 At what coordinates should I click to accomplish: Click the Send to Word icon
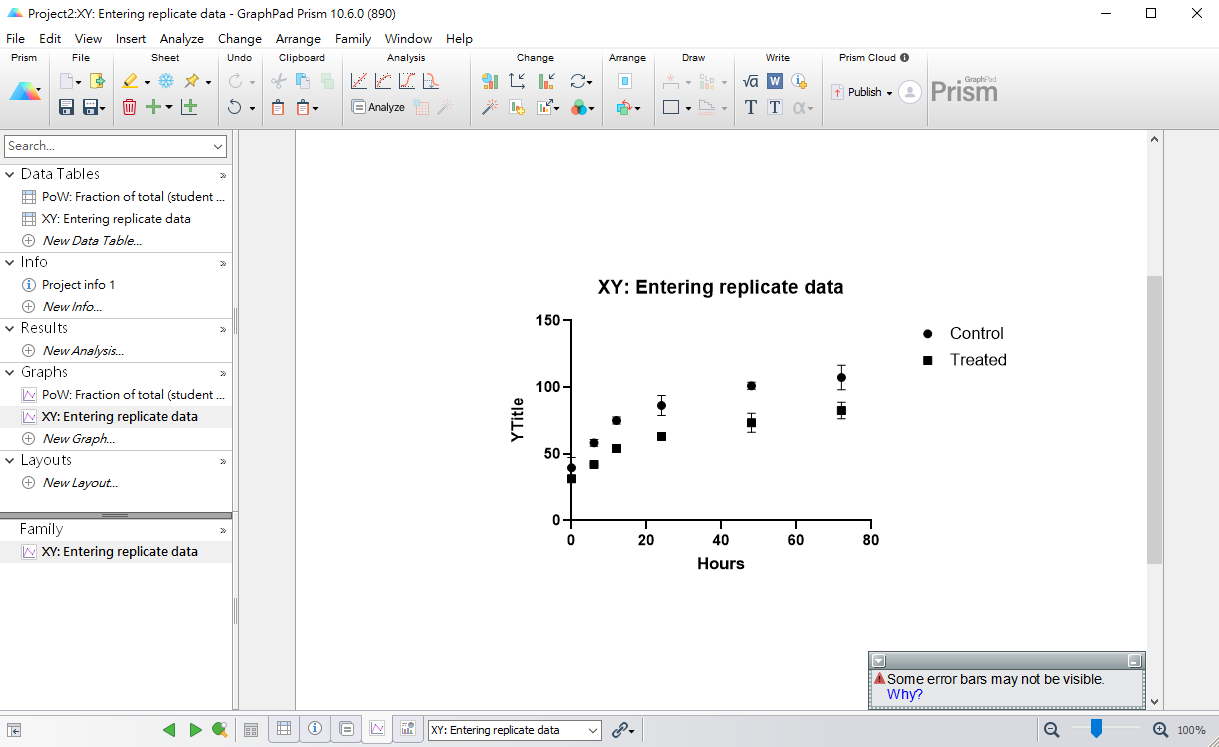click(775, 81)
